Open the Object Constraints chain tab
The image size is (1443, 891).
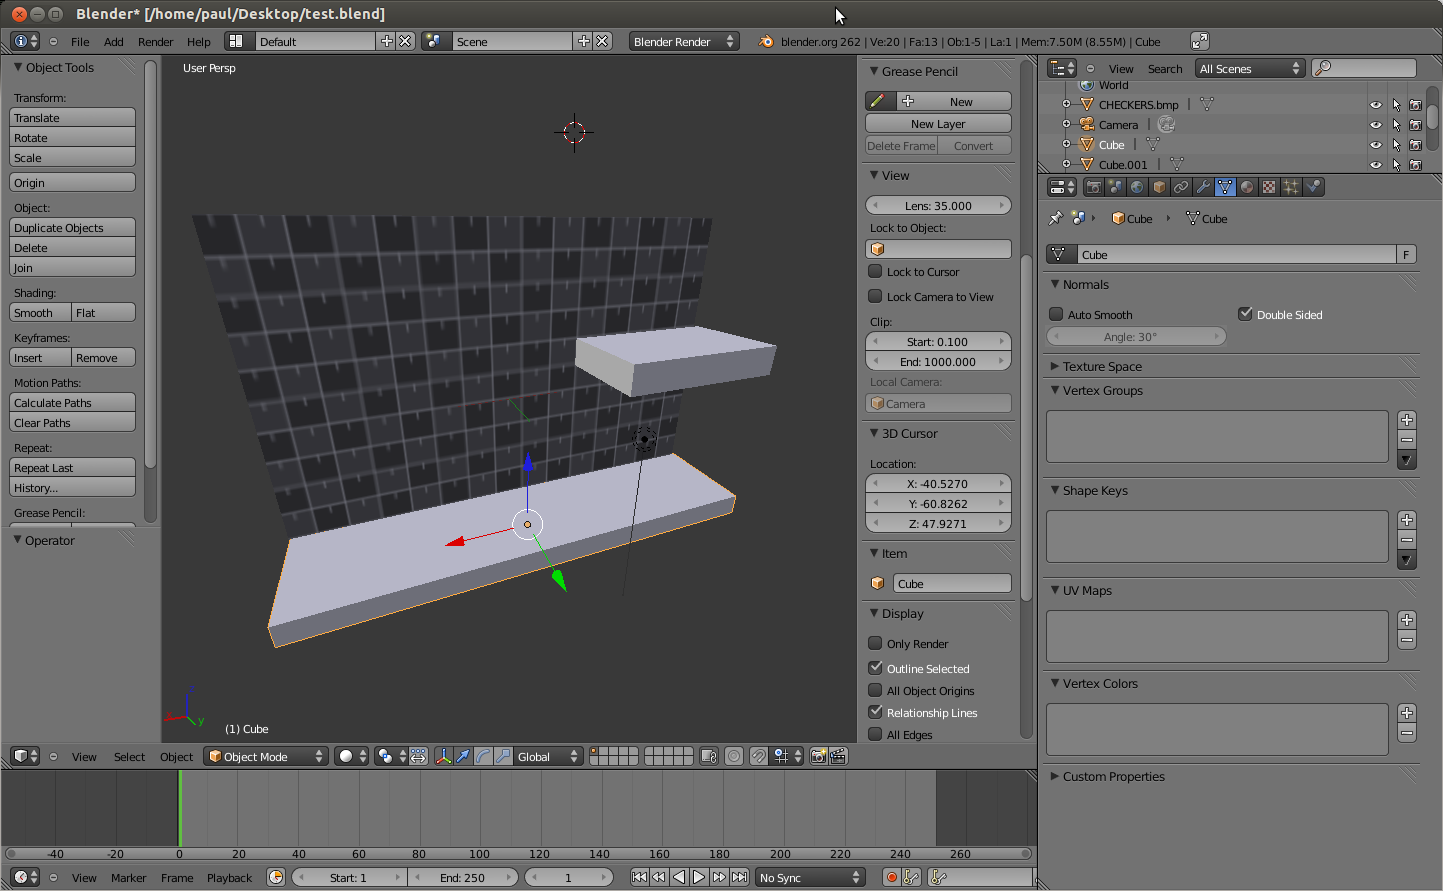1181,187
